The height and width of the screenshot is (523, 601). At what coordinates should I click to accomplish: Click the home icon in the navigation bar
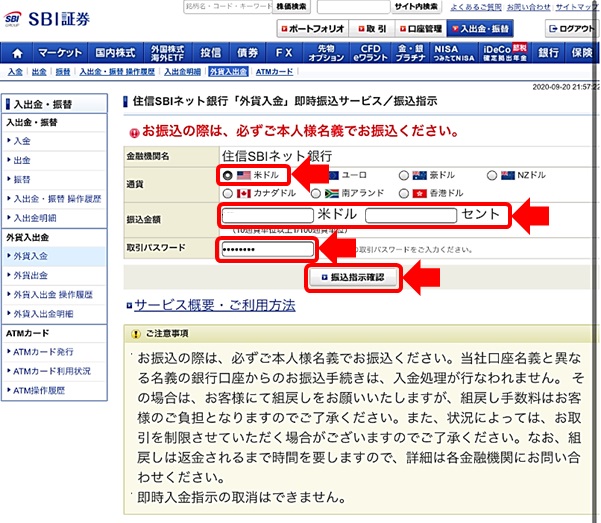(x=17, y=53)
